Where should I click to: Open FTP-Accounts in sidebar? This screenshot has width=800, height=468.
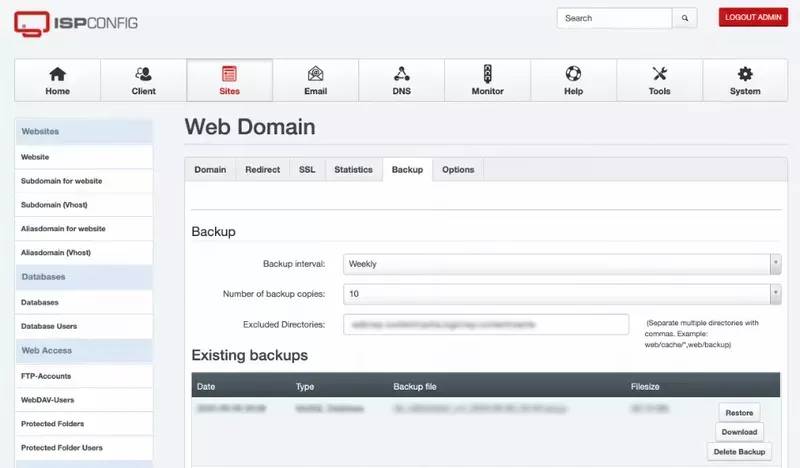84,376
